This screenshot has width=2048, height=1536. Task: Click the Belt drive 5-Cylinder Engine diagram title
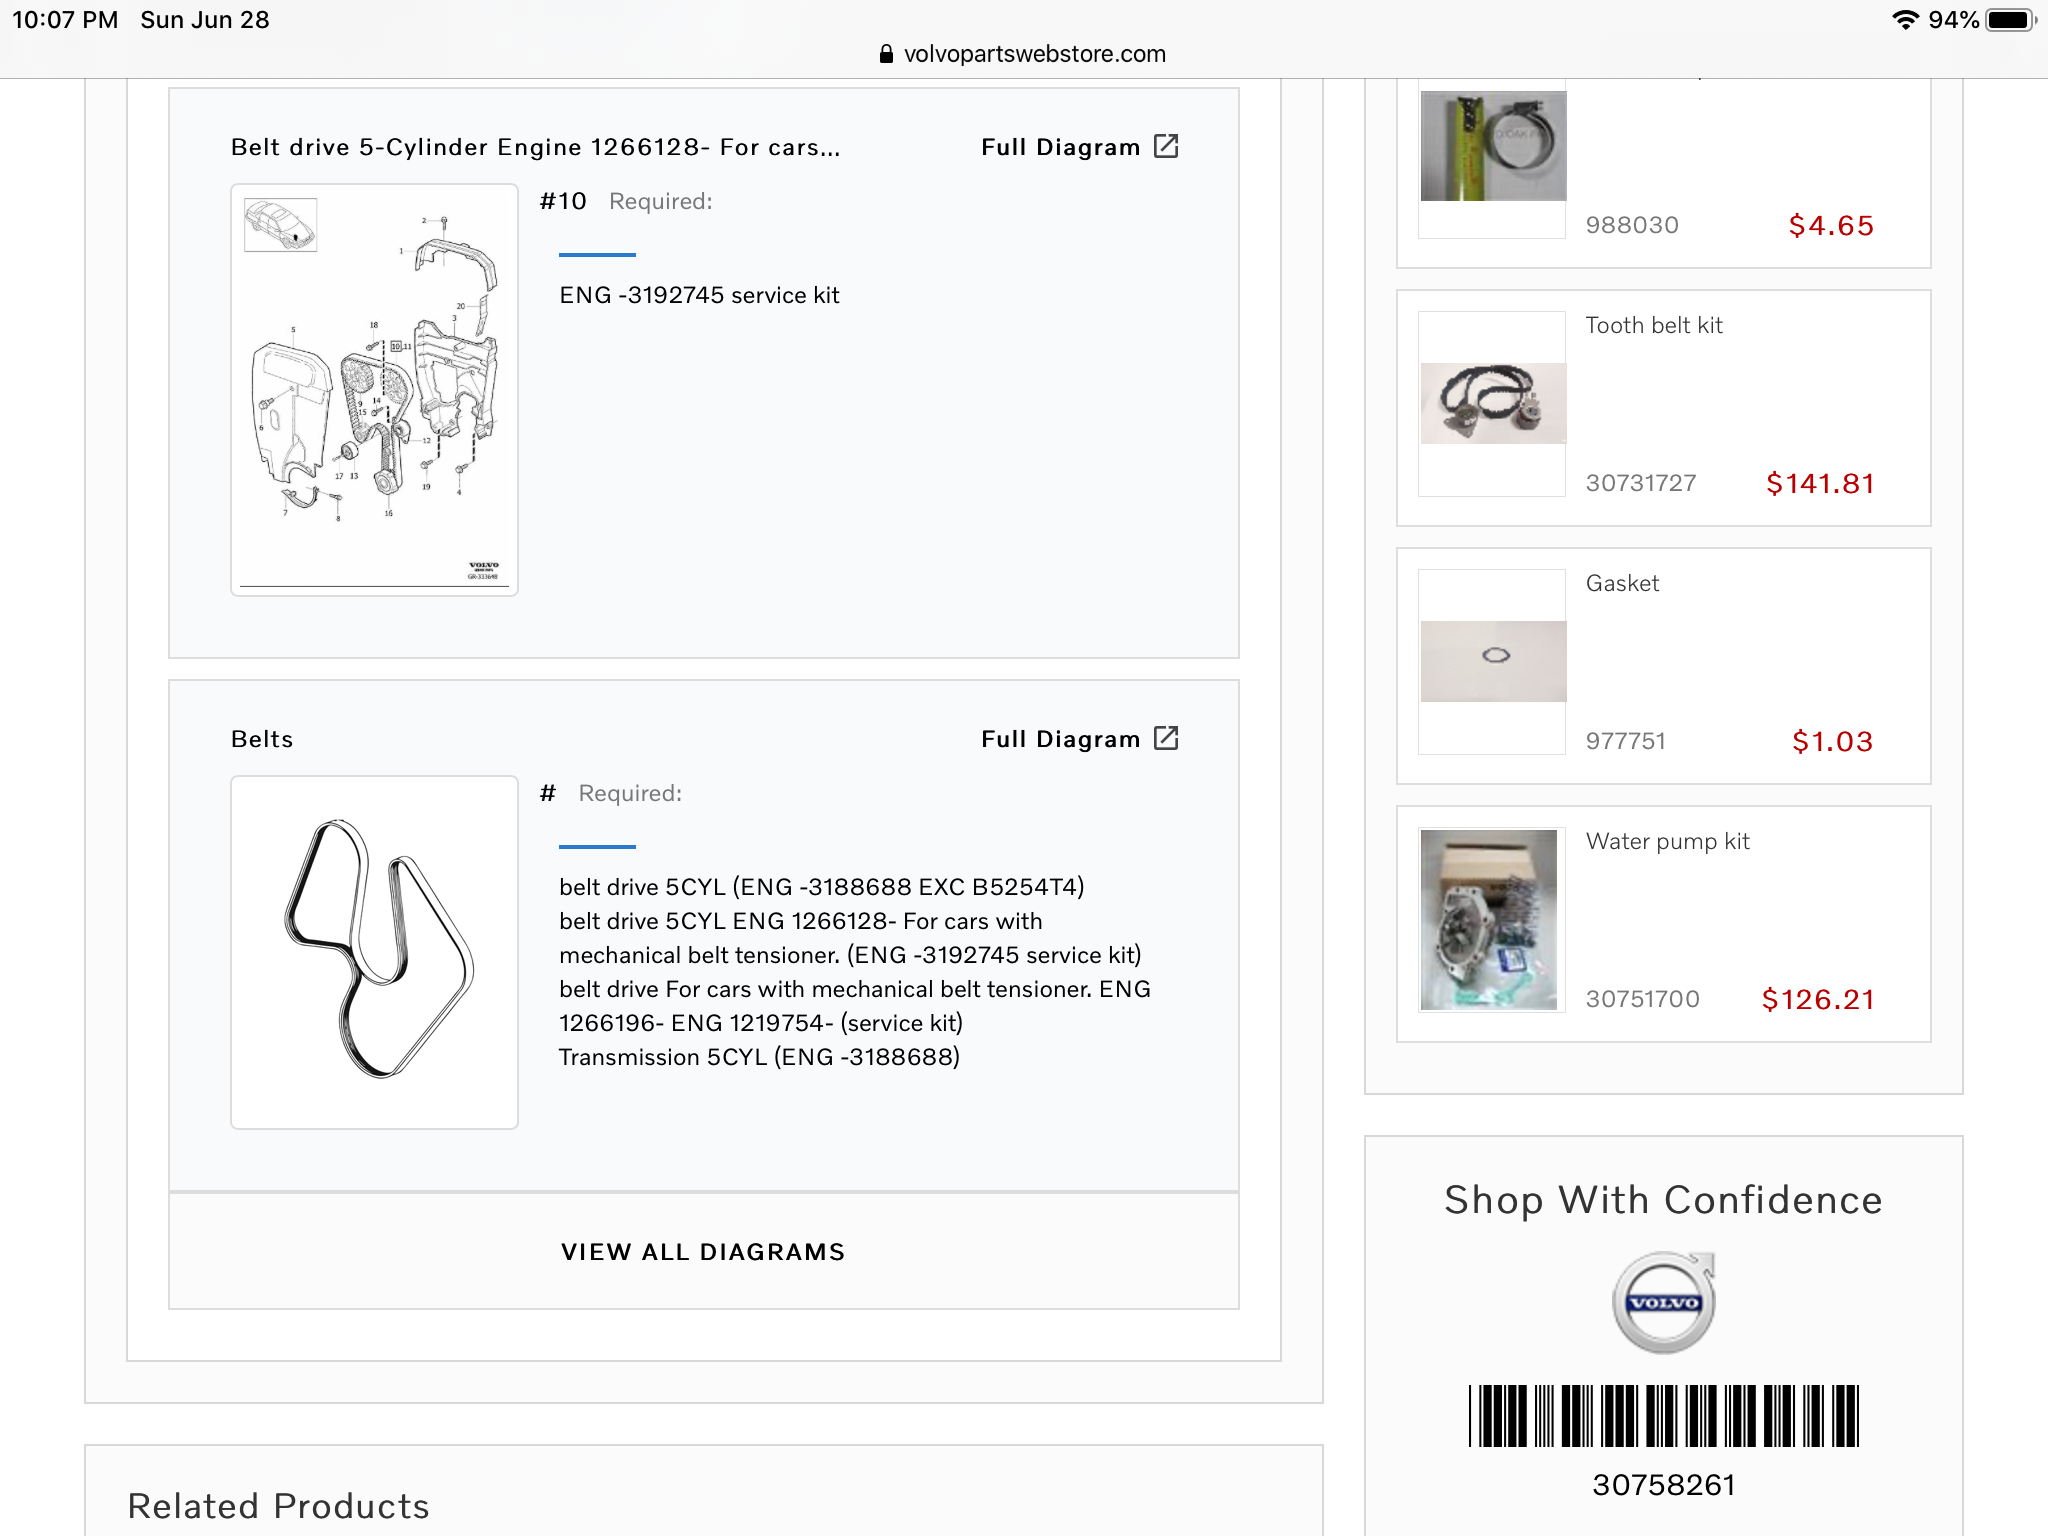[x=535, y=147]
